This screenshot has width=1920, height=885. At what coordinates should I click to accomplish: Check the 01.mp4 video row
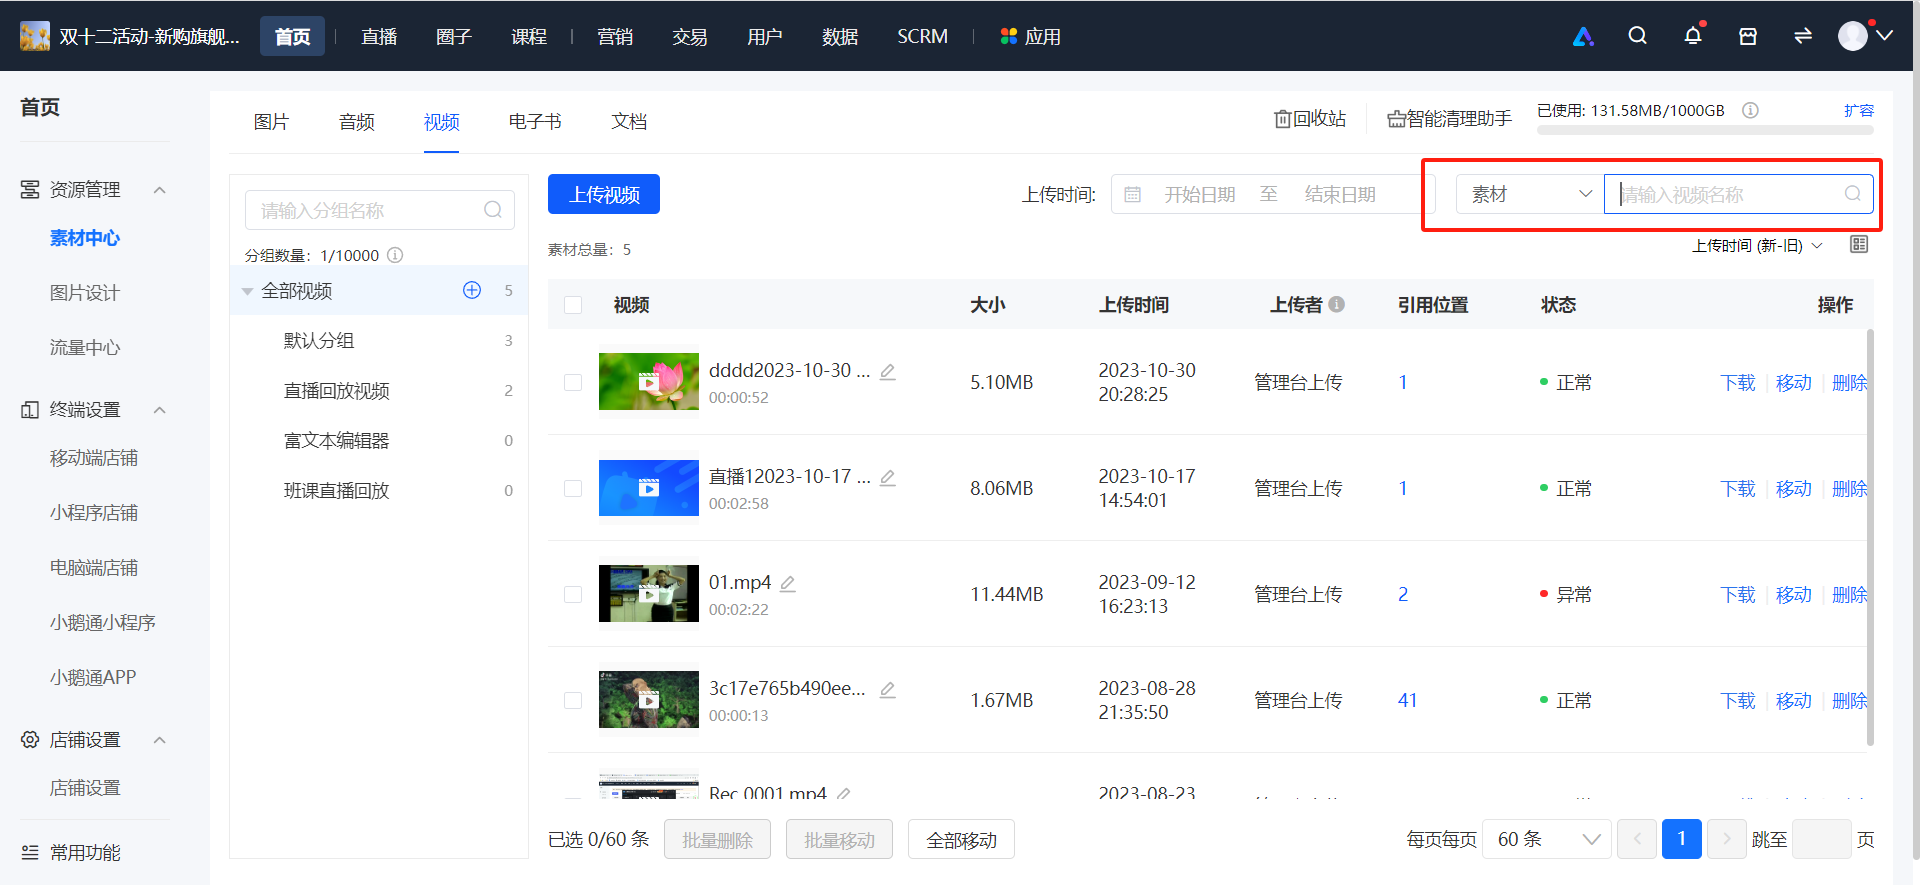(x=573, y=594)
